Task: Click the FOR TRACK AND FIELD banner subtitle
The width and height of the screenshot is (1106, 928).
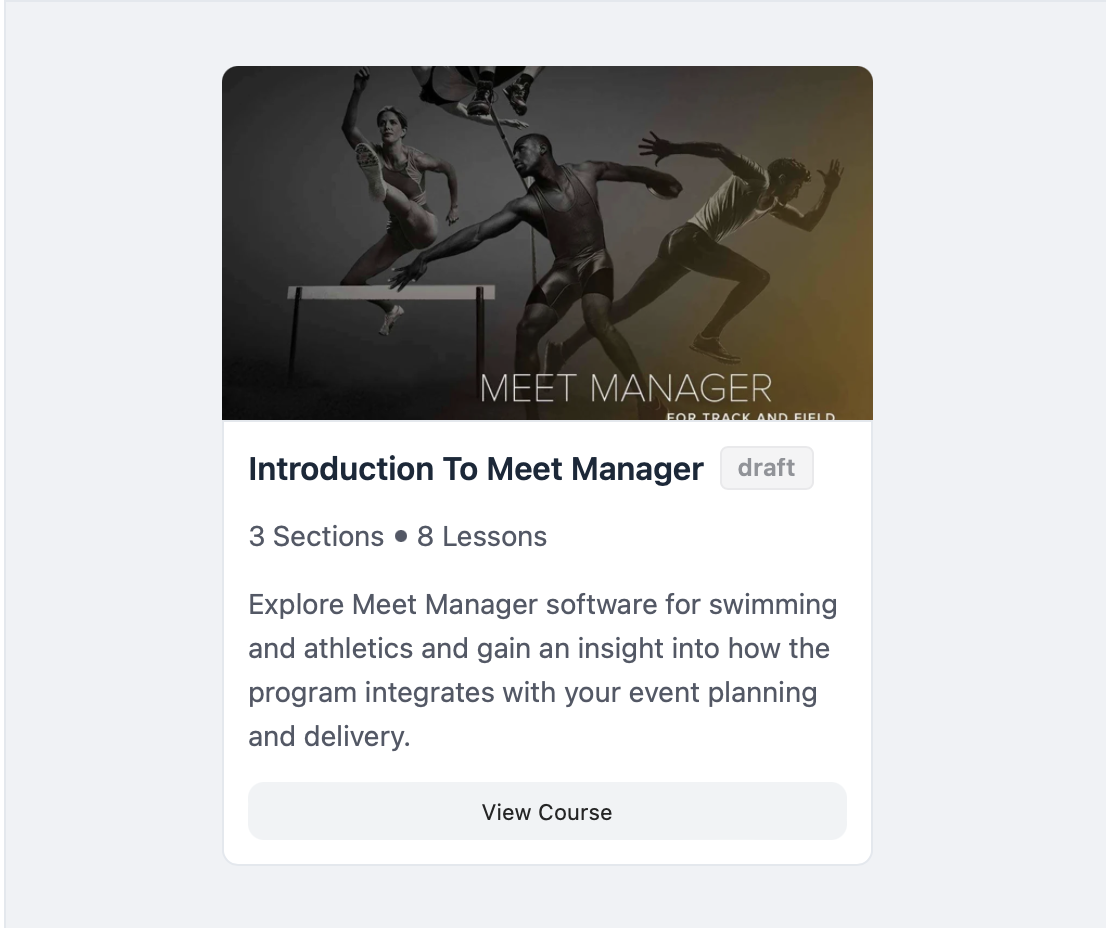Action: click(x=750, y=415)
